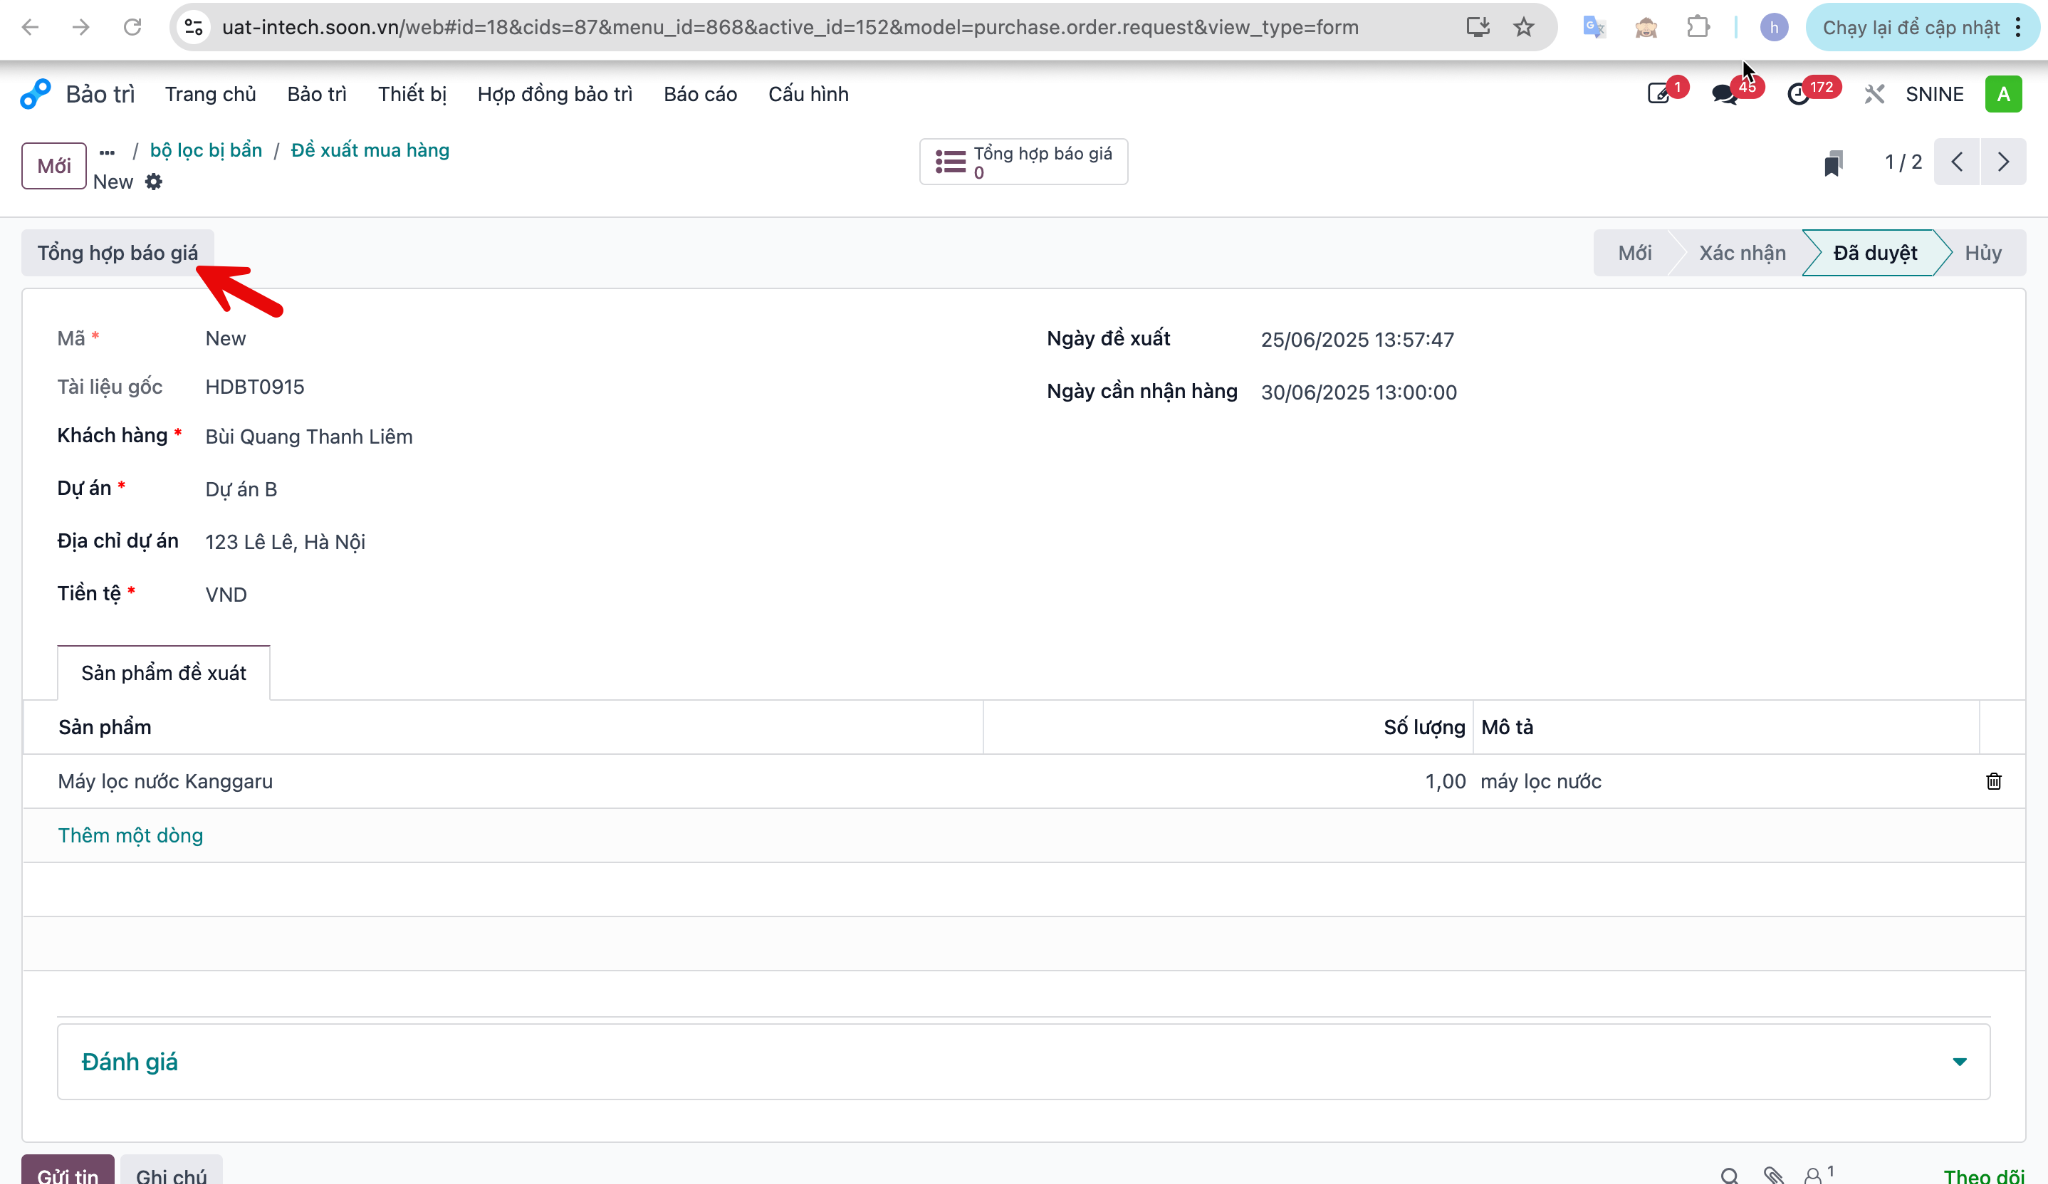Open the user avatar A menu
The height and width of the screenshot is (1184, 2048).
point(2003,94)
